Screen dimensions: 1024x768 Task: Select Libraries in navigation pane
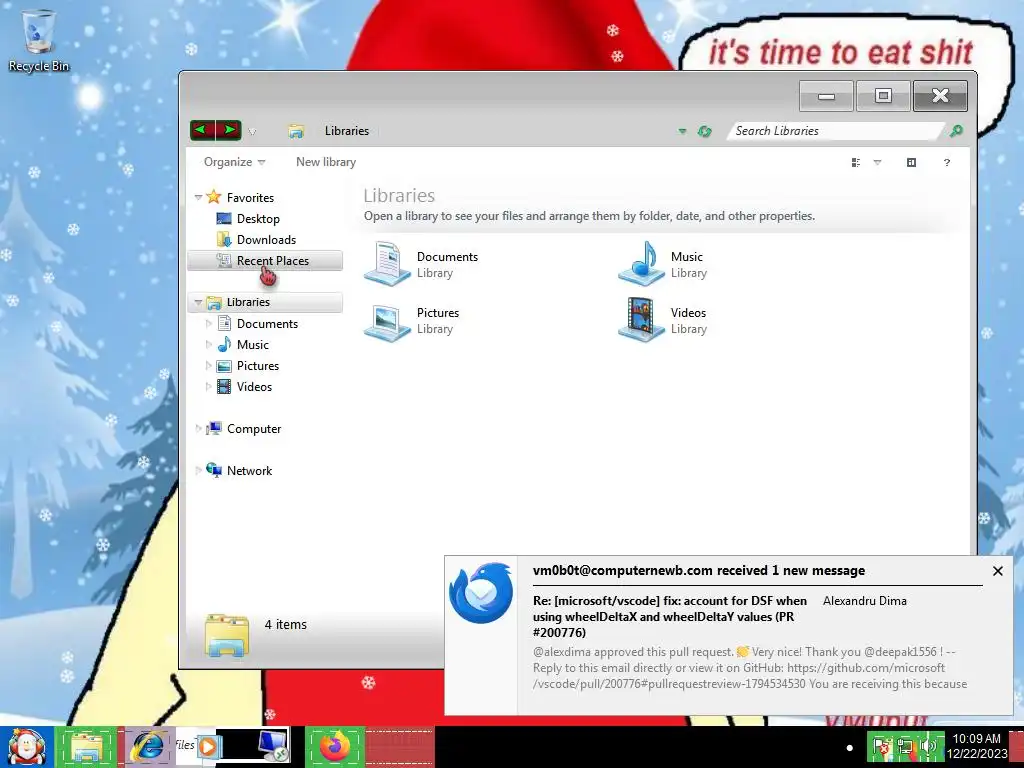(265, 302)
